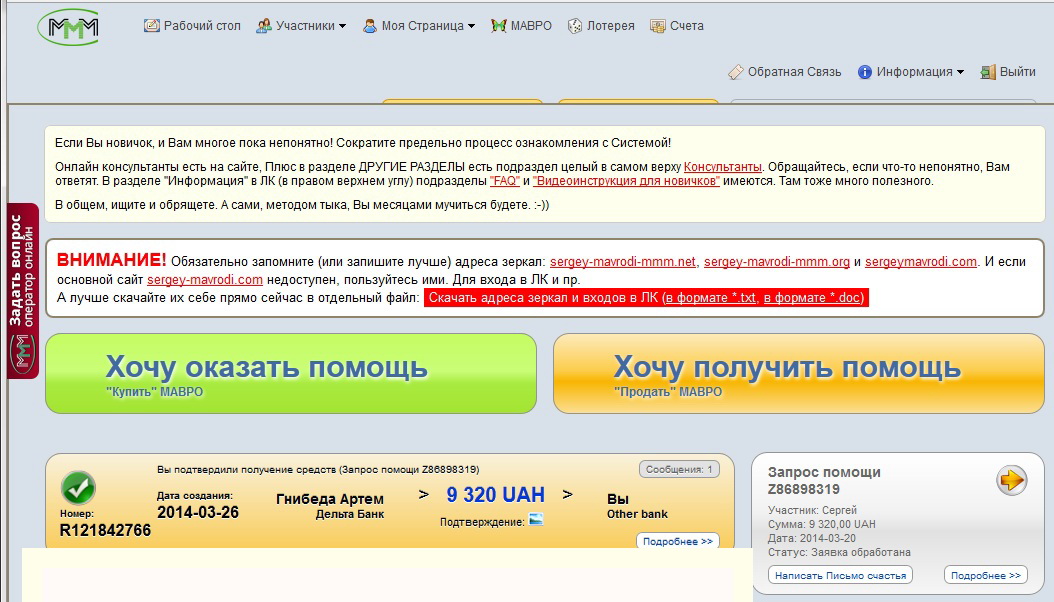Screen dimensions: 1054x602
Task: Expand the Информация dropdown arrow
Action: pyautogui.click(x=960, y=73)
